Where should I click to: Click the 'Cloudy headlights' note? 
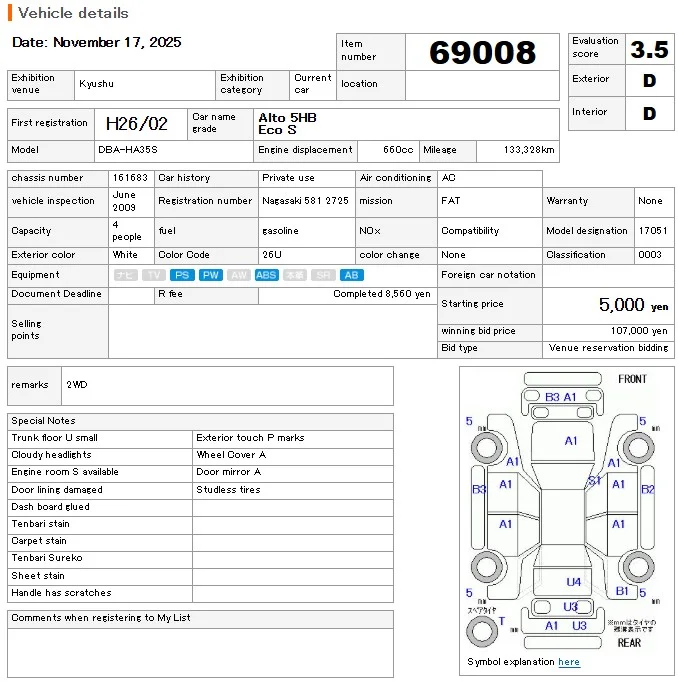tap(51, 455)
